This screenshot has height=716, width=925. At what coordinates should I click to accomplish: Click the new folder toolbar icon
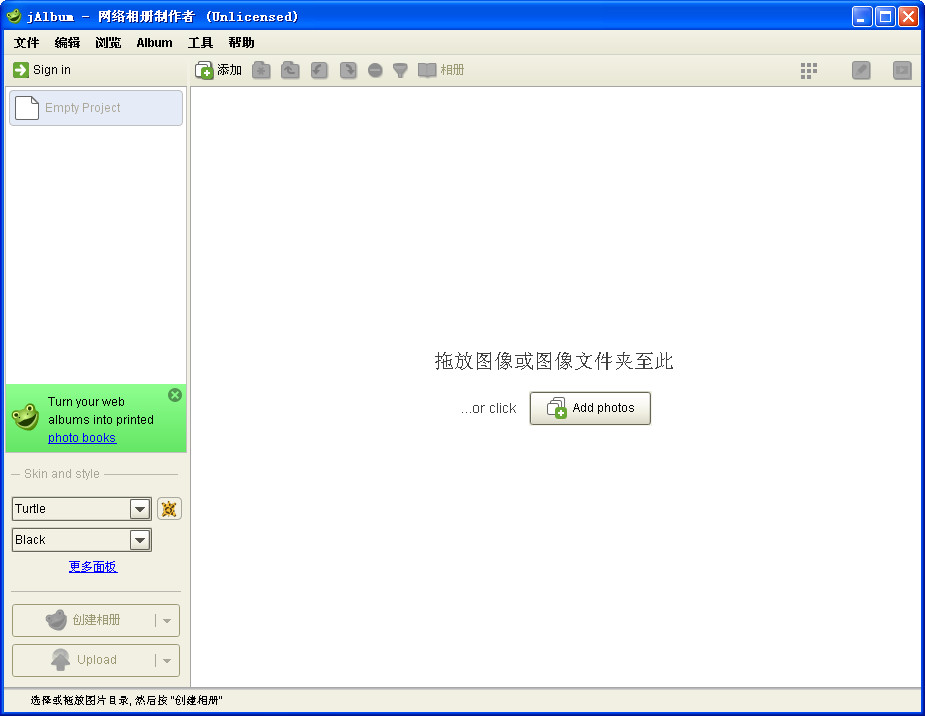pos(261,70)
